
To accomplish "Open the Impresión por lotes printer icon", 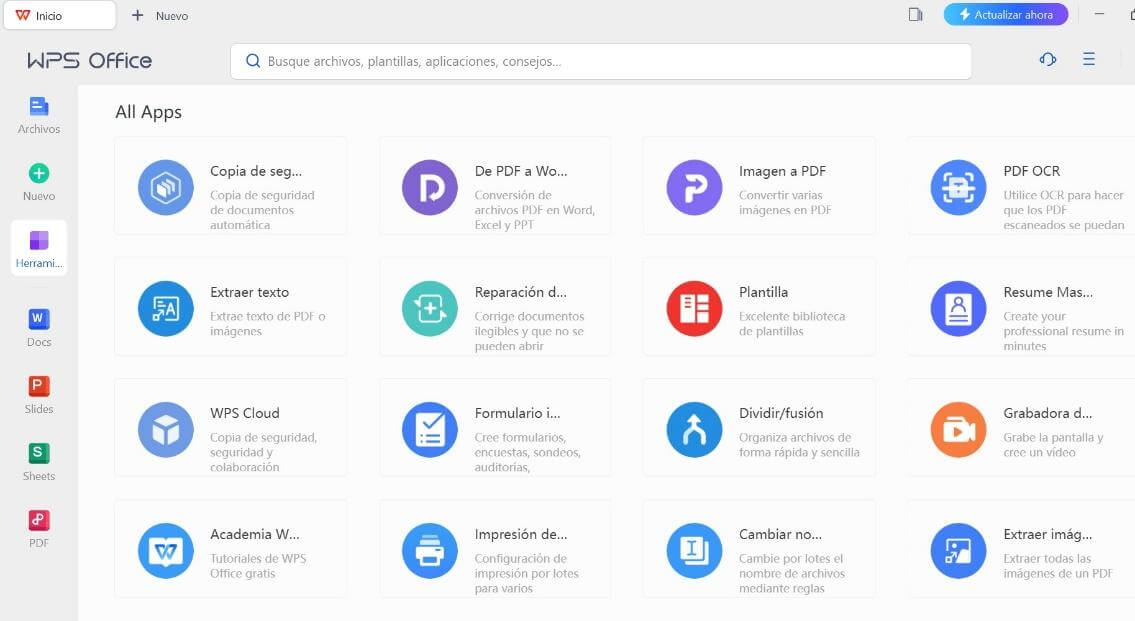I will 430,551.
